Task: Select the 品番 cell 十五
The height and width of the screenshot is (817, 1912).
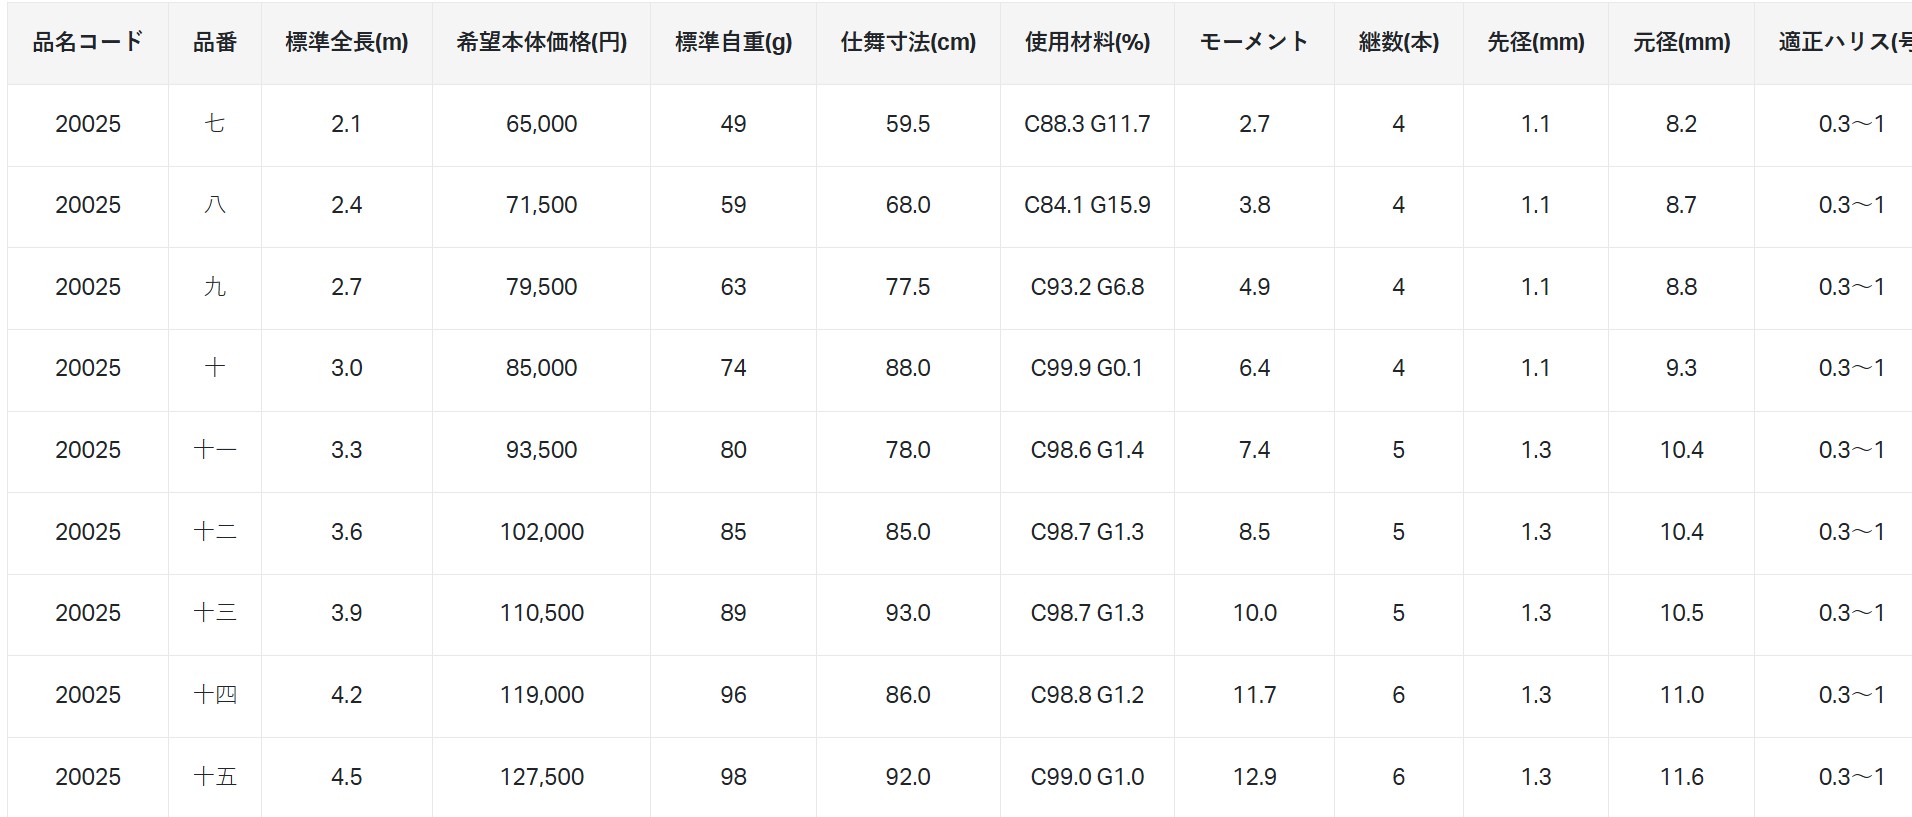Action: 215,777
